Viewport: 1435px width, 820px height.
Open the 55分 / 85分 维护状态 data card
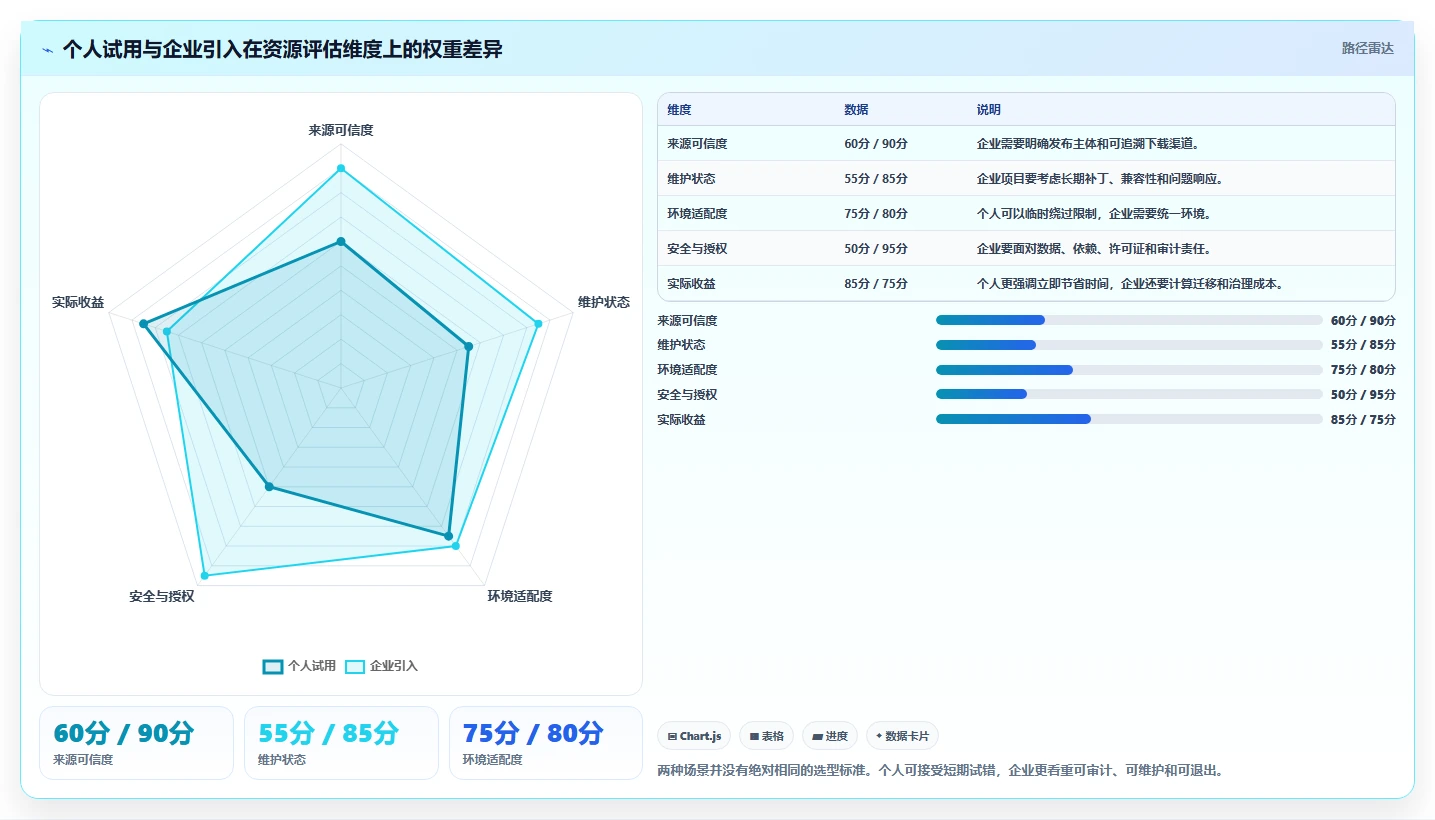[x=341, y=743]
